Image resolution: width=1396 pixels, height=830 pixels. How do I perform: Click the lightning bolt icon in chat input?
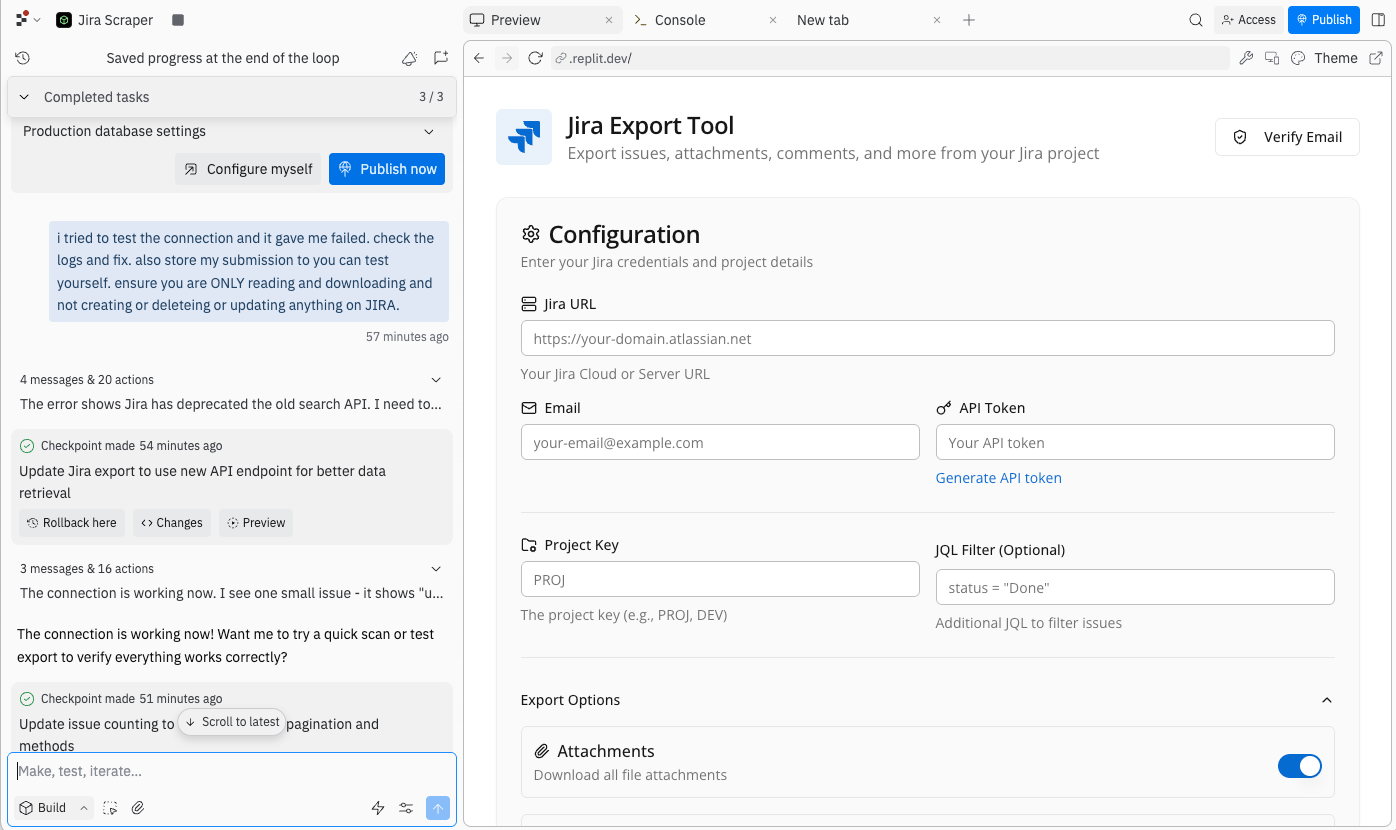(x=378, y=808)
